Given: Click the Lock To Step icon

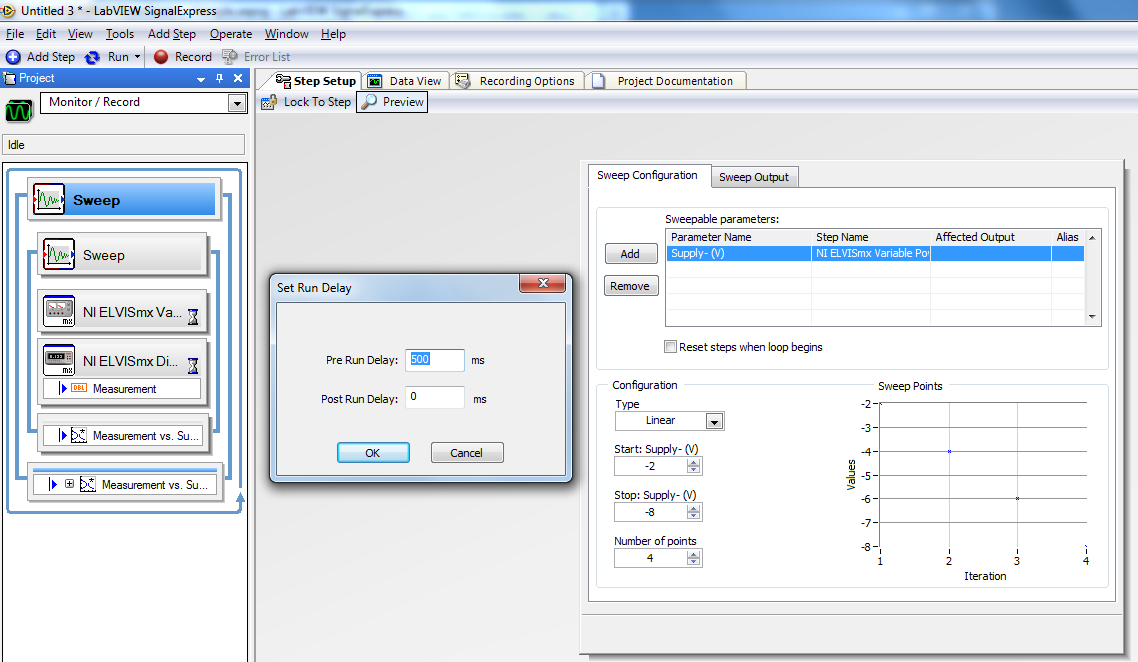Looking at the screenshot, I should pyautogui.click(x=269, y=102).
